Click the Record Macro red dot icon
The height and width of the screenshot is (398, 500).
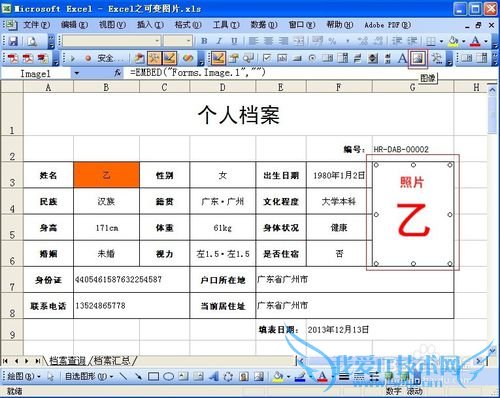(88, 59)
